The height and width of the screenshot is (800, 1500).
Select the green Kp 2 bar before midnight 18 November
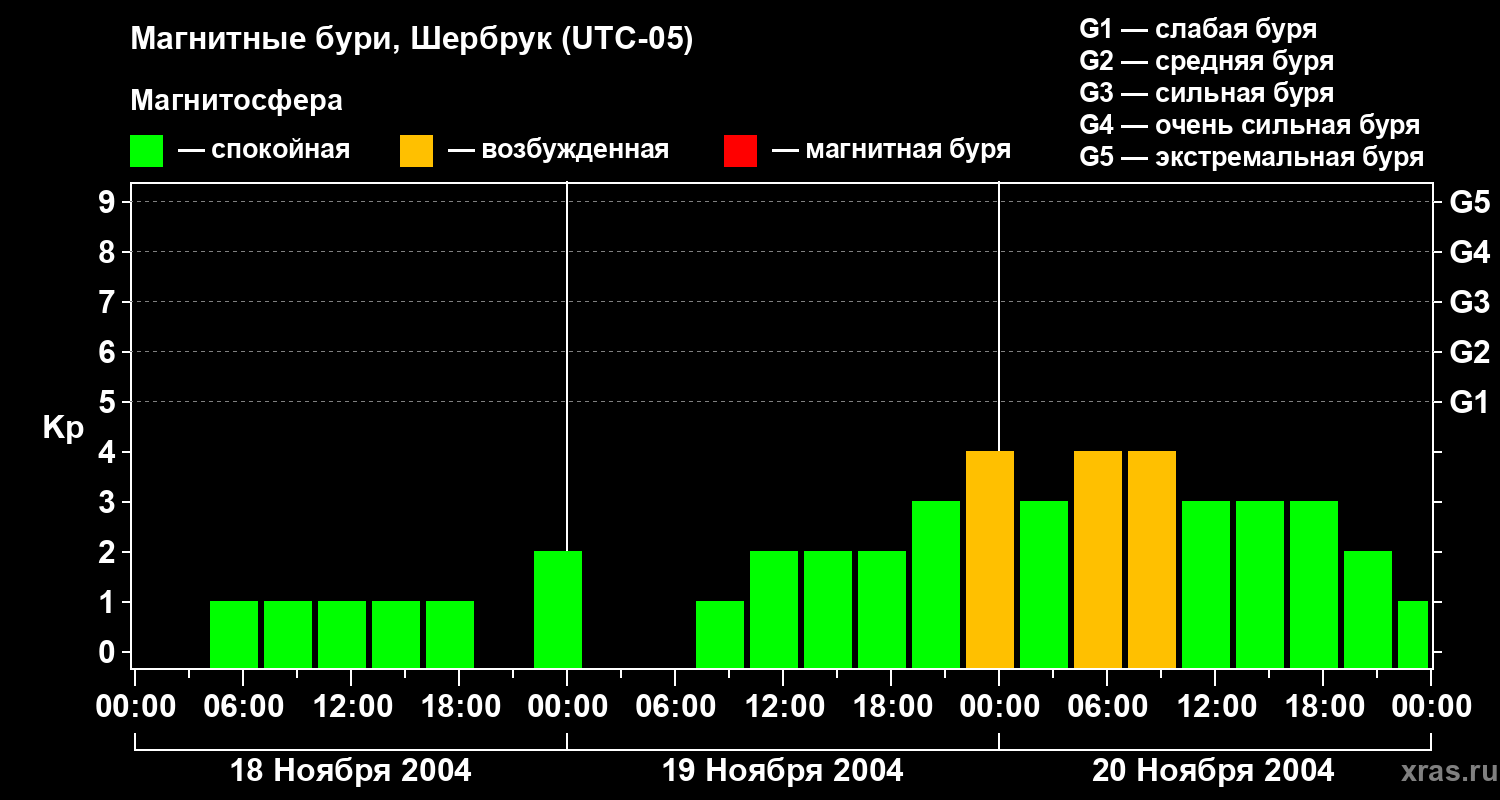coord(558,609)
